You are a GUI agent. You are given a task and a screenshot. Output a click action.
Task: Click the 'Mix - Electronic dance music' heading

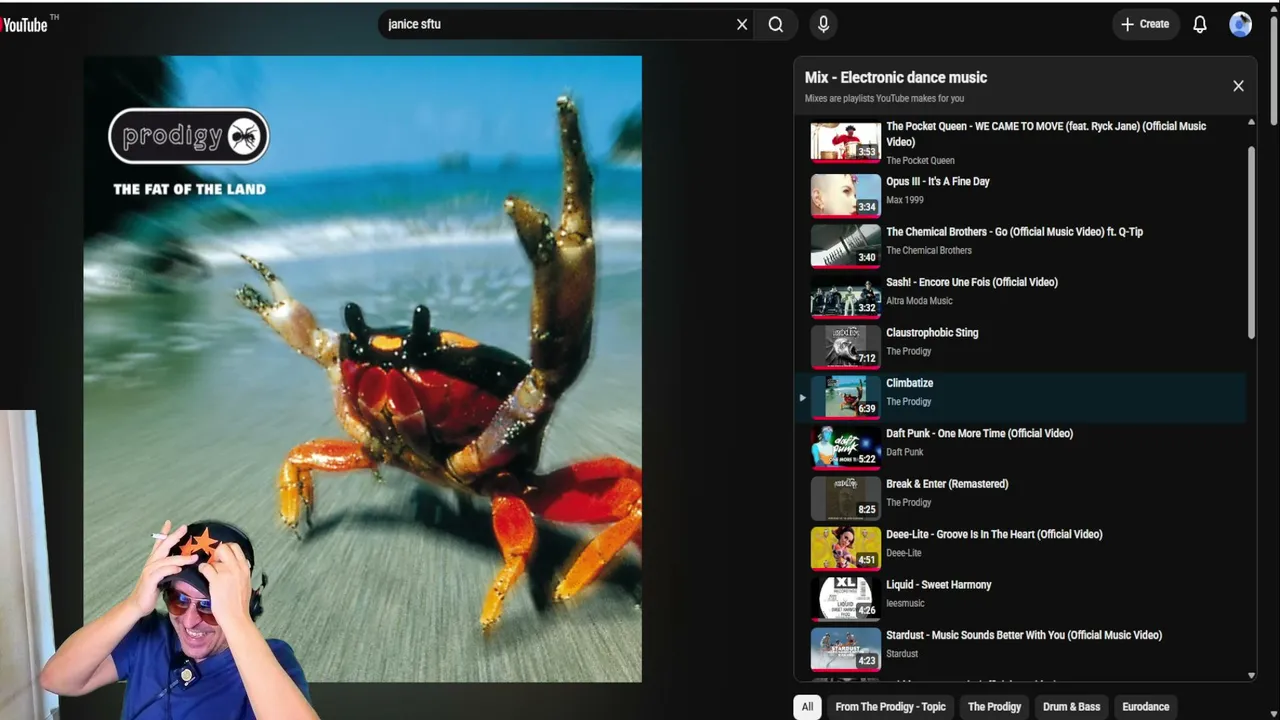tap(896, 78)
